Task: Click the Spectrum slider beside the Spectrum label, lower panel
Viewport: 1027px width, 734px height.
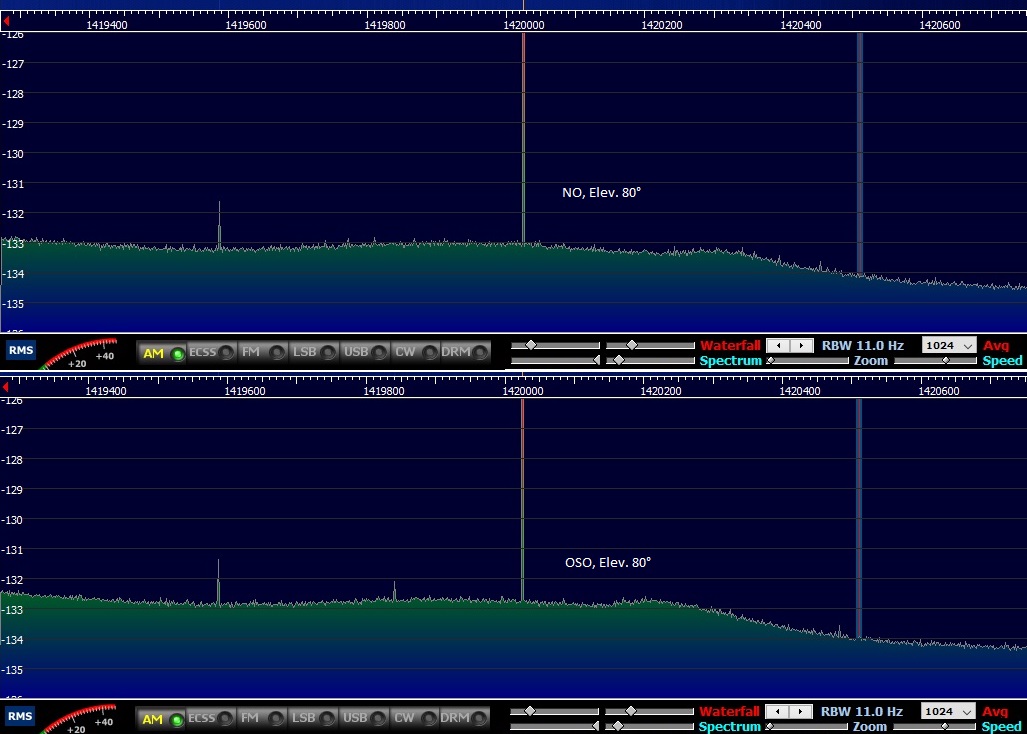Action: tap(650, 726)
